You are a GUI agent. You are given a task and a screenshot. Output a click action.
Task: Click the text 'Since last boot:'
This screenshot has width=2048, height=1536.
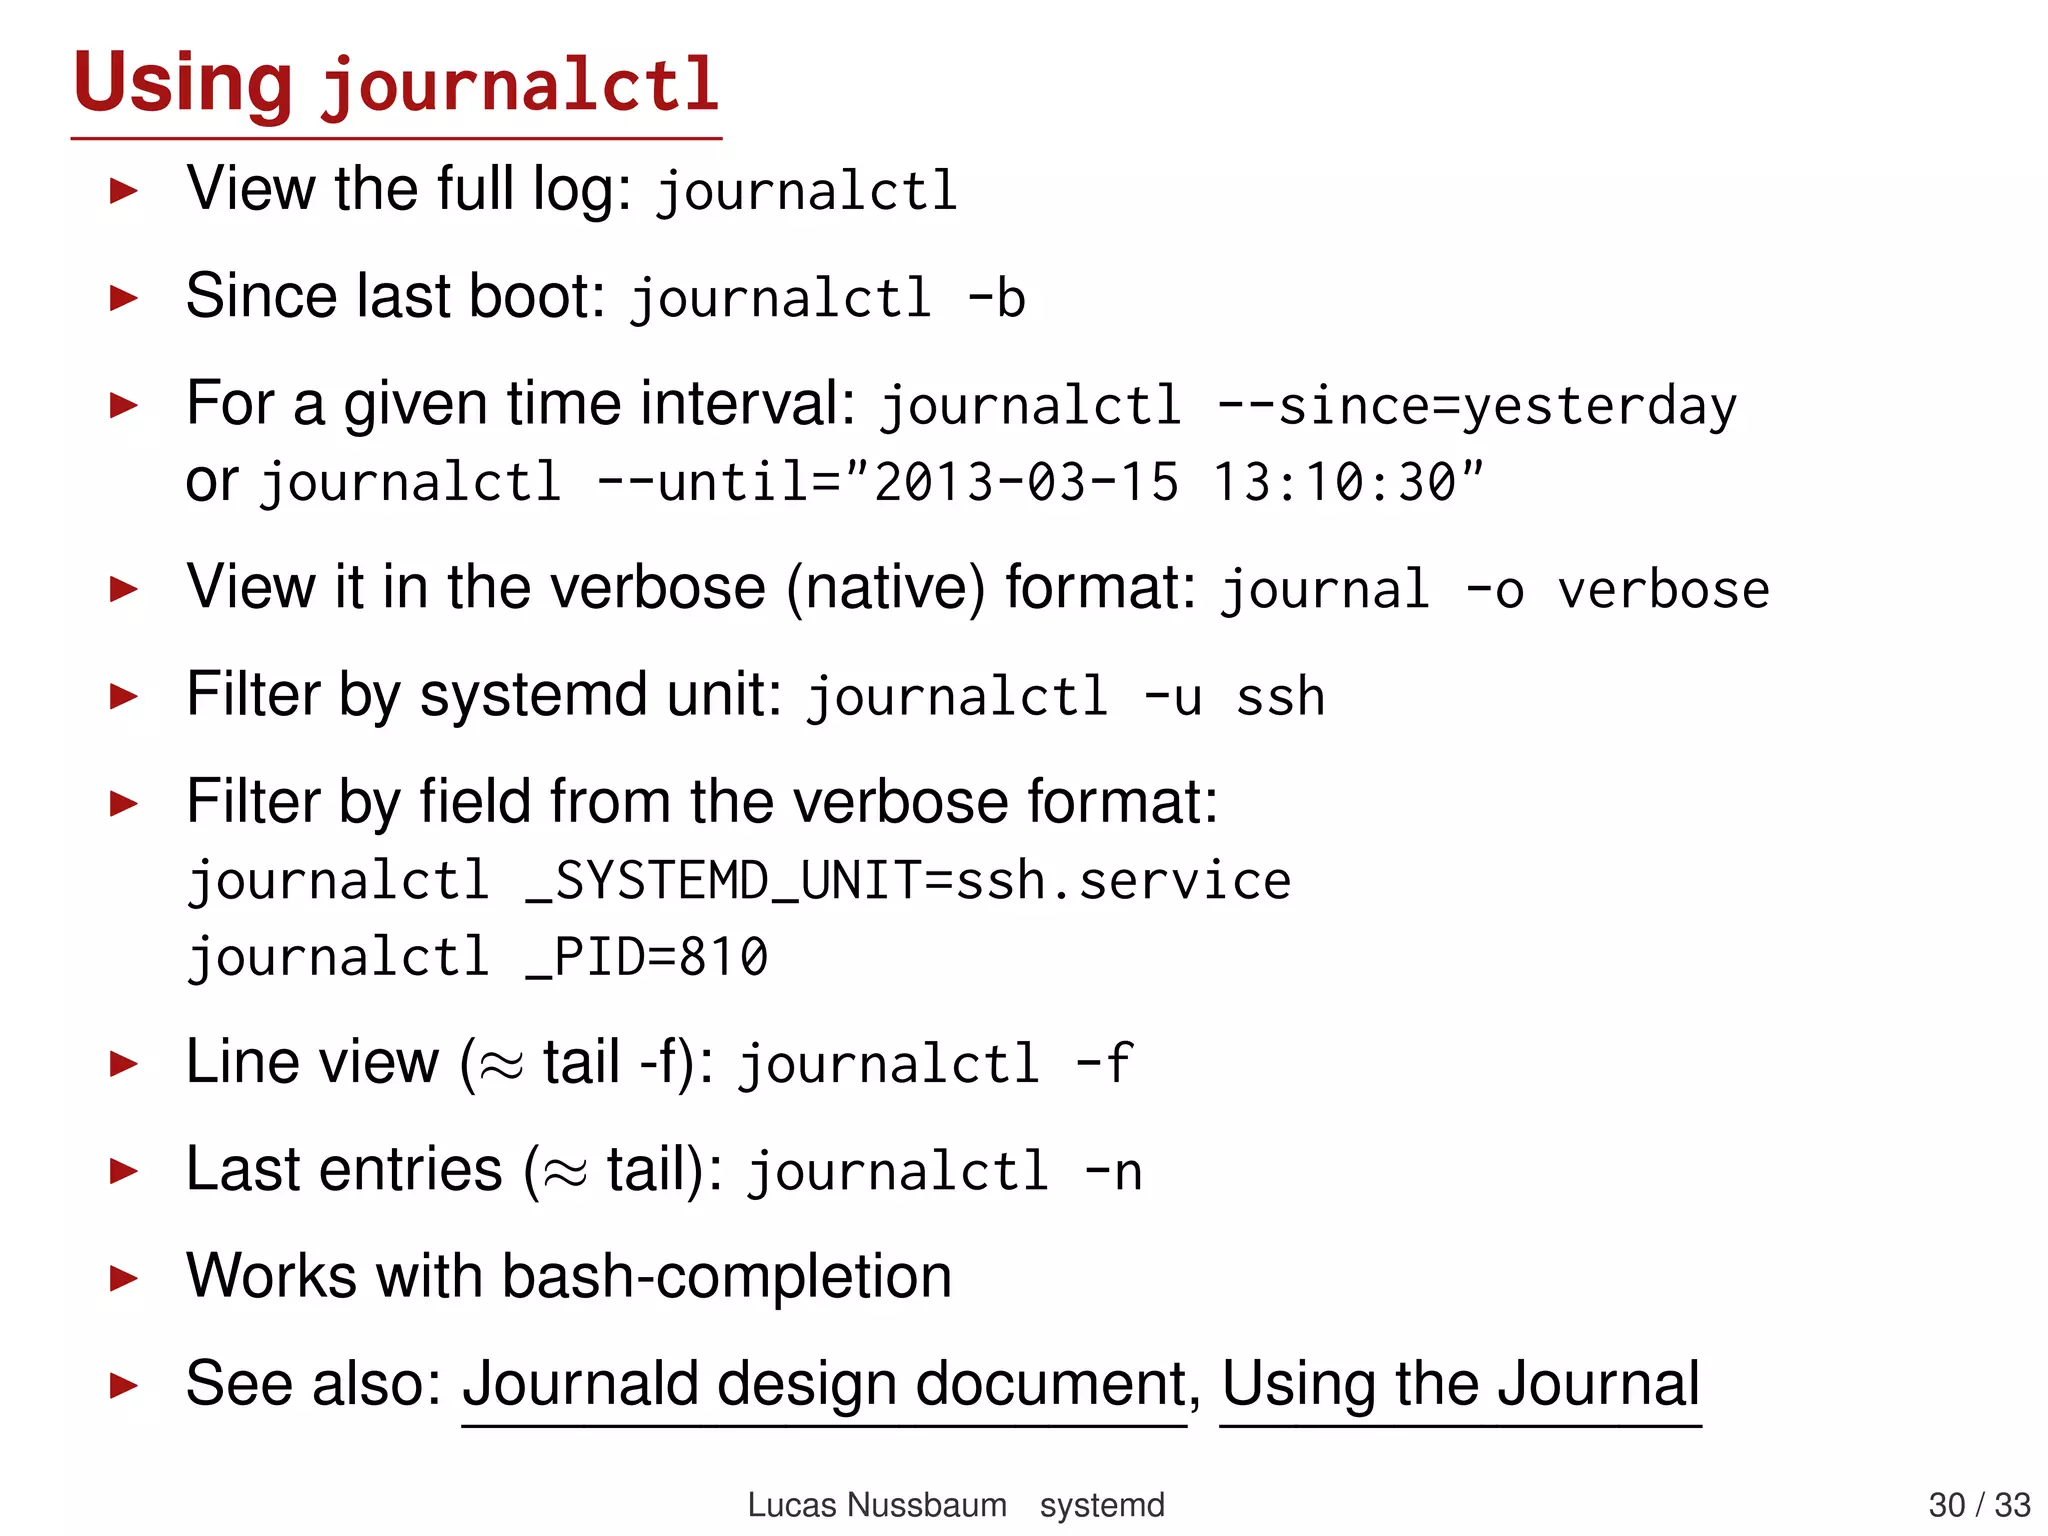pyautogui.click(x=396, y=297)
